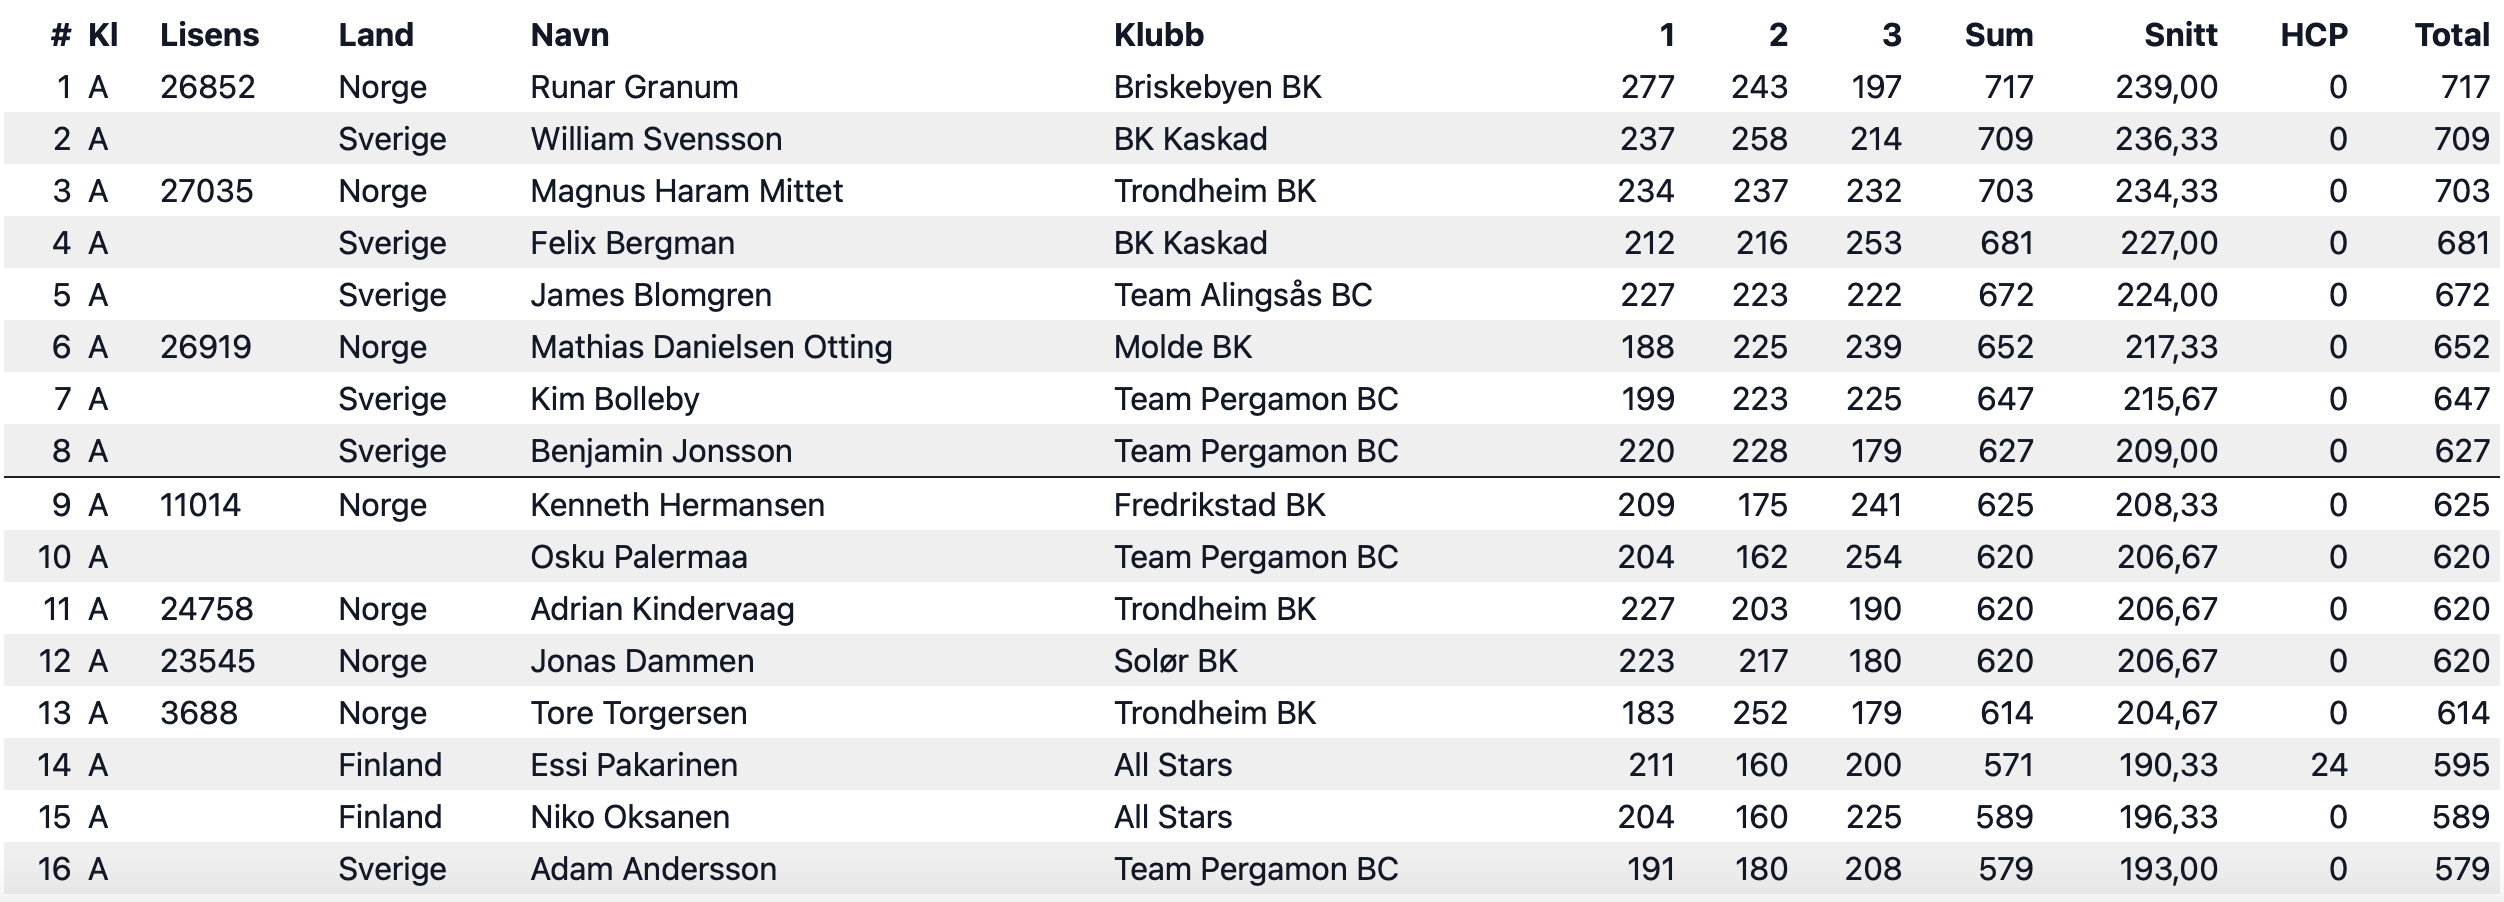Select Niko Oksanen's name

[x=629, y=817]
